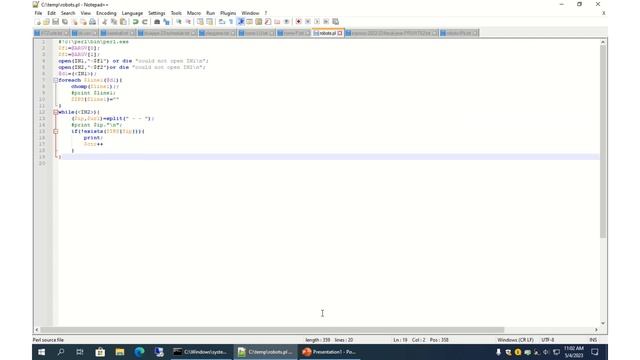This screenshot has width=640, height=360.
Task: Click Windows (CR LF) in status bar
Action: click(x=515, y=340)
